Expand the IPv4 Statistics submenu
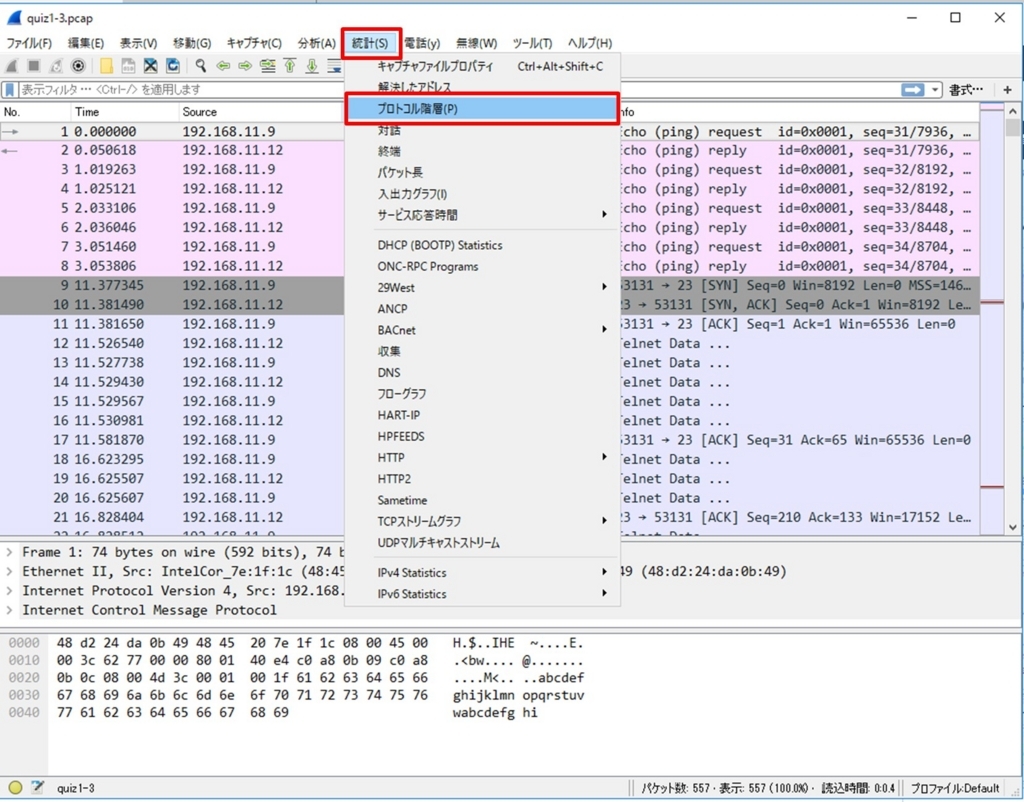Image resolution: width=1024 pixels, height=802 pixels. pyautogui.click(x=604, y=572)
